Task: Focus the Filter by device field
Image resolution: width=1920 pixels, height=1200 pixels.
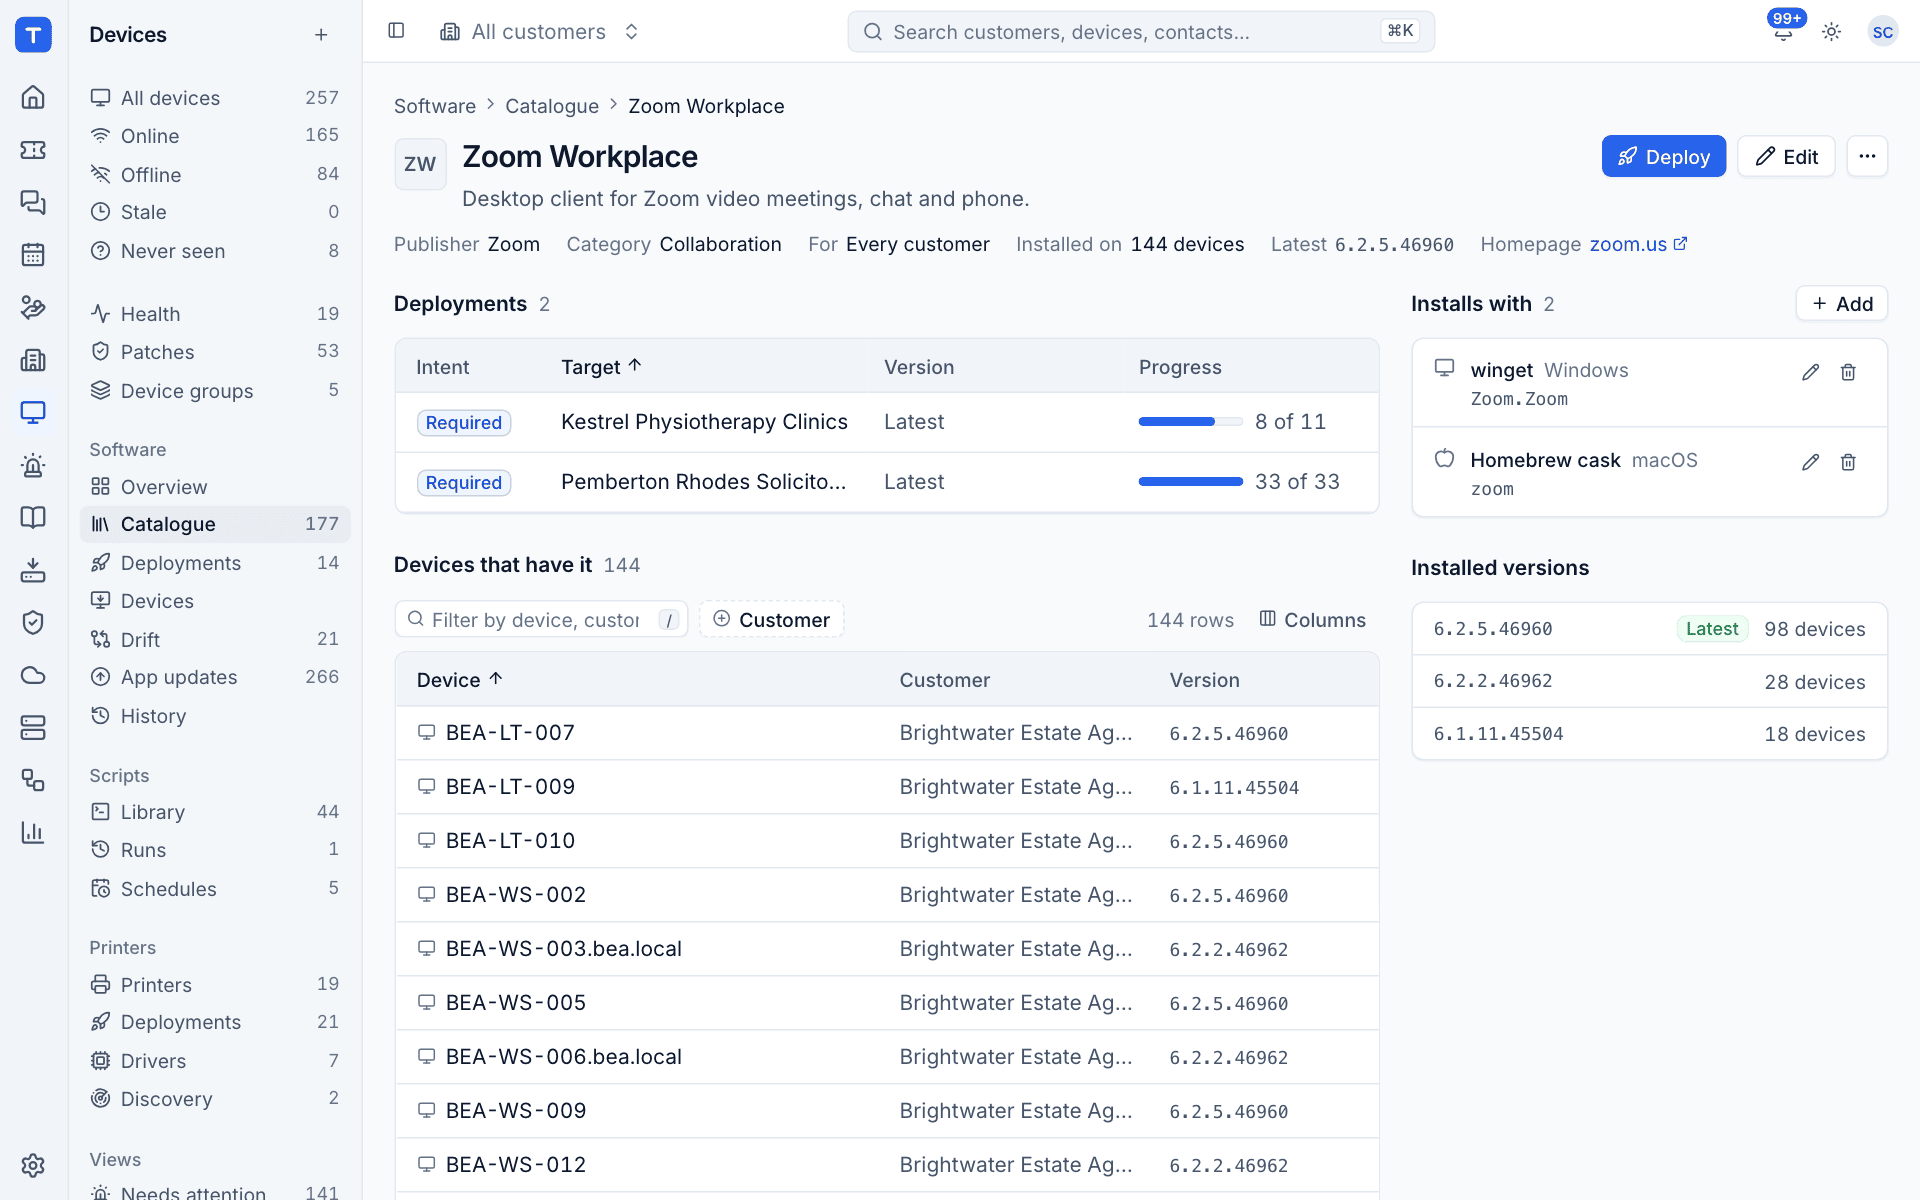Action: click(541, 620)
